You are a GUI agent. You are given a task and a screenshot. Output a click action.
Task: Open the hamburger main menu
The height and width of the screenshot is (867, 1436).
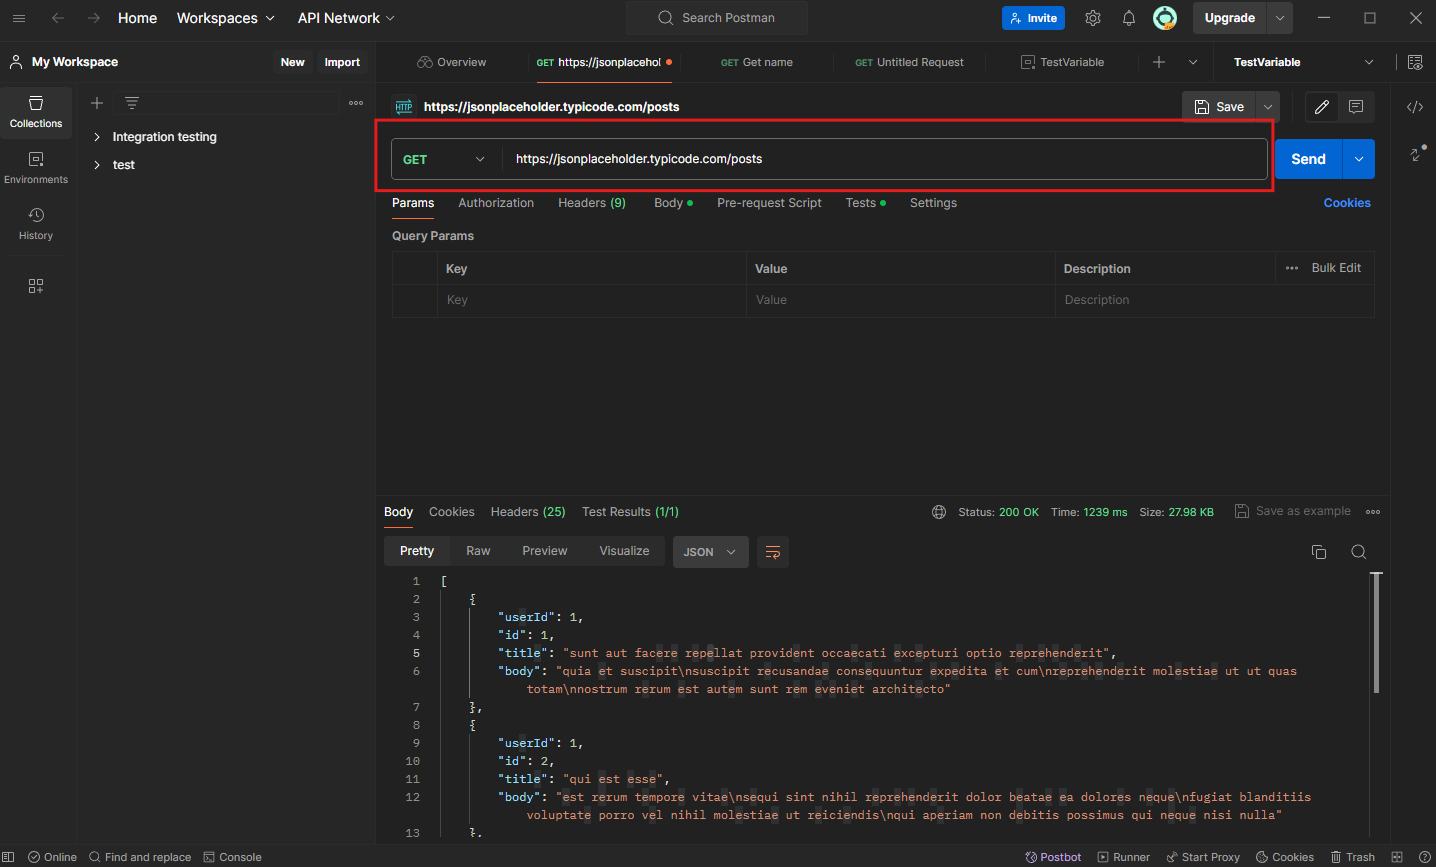18,18
